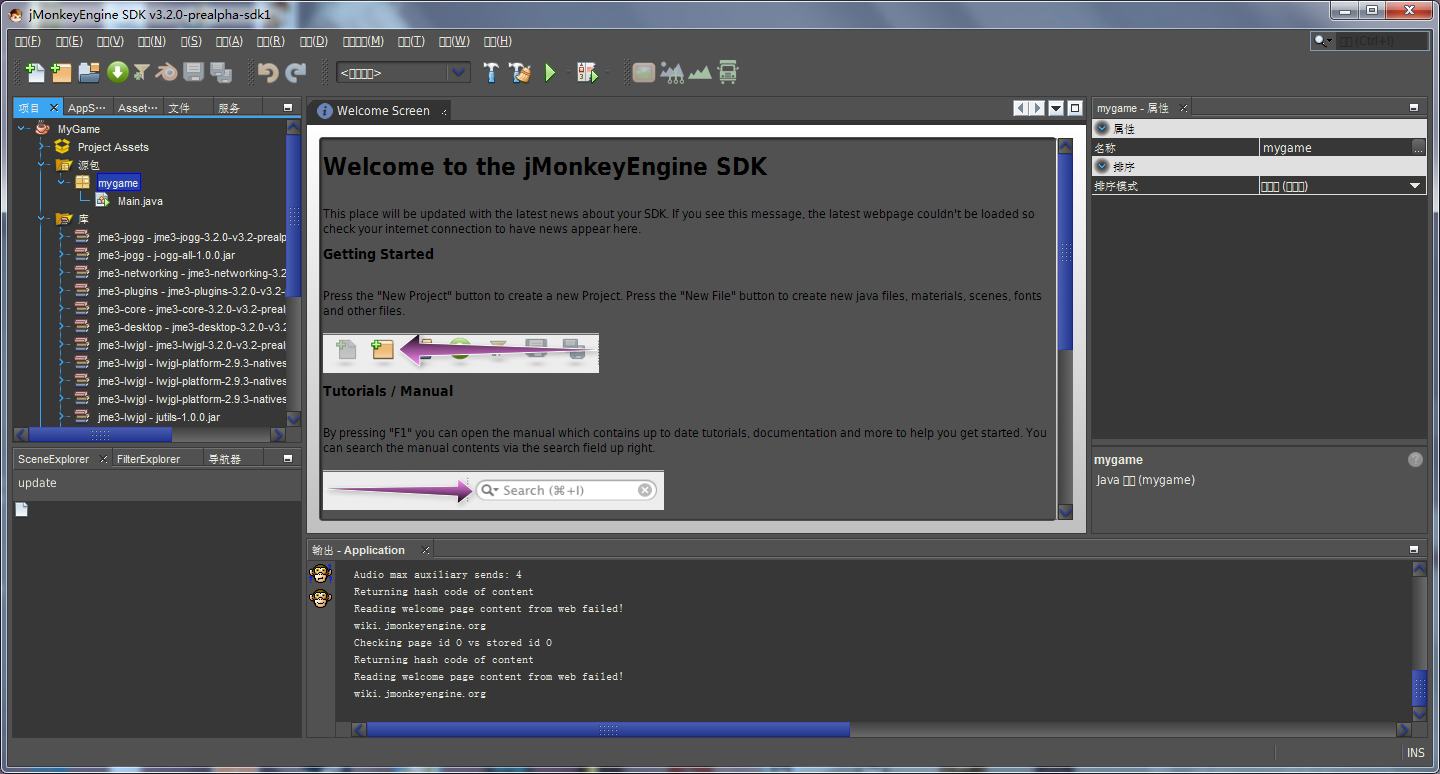This screenshot has width=1440, height=774.
Task: Click the green Run Project play icon
Action: coord(549,72)
